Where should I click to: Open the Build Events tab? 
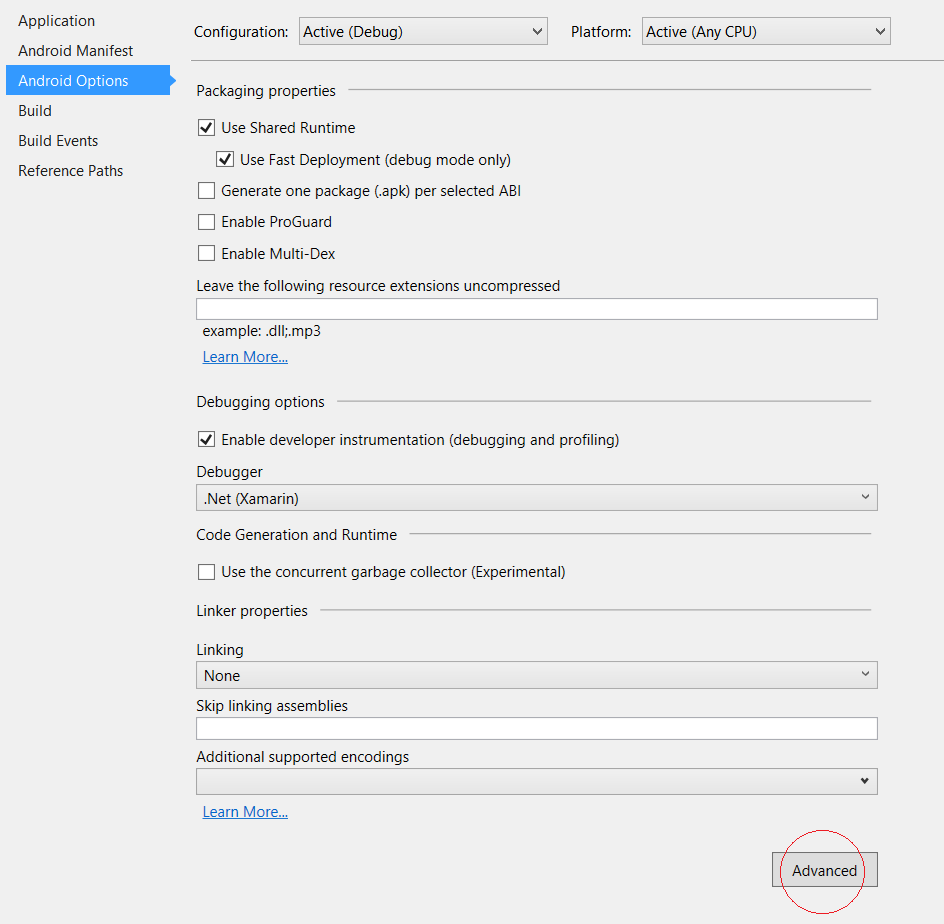tap(58, 141)
